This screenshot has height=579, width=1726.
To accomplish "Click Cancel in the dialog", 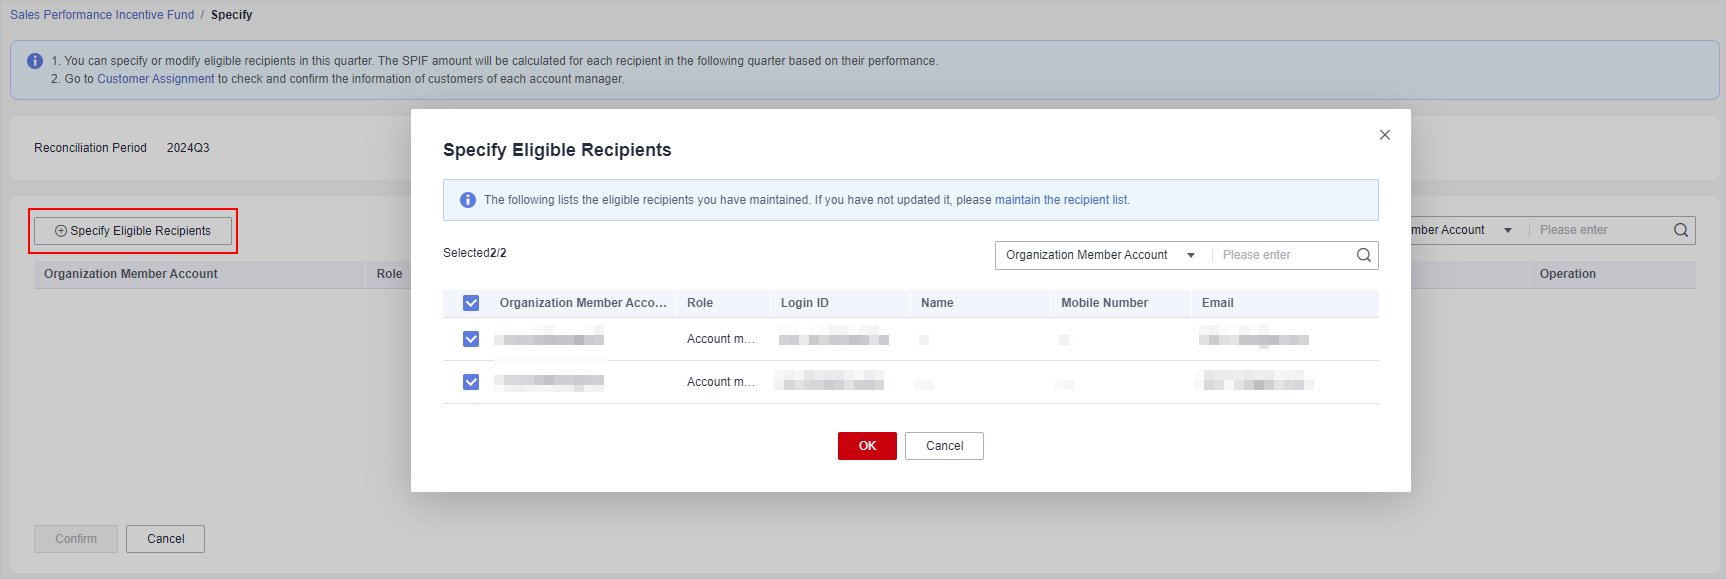I will [944, 446].
